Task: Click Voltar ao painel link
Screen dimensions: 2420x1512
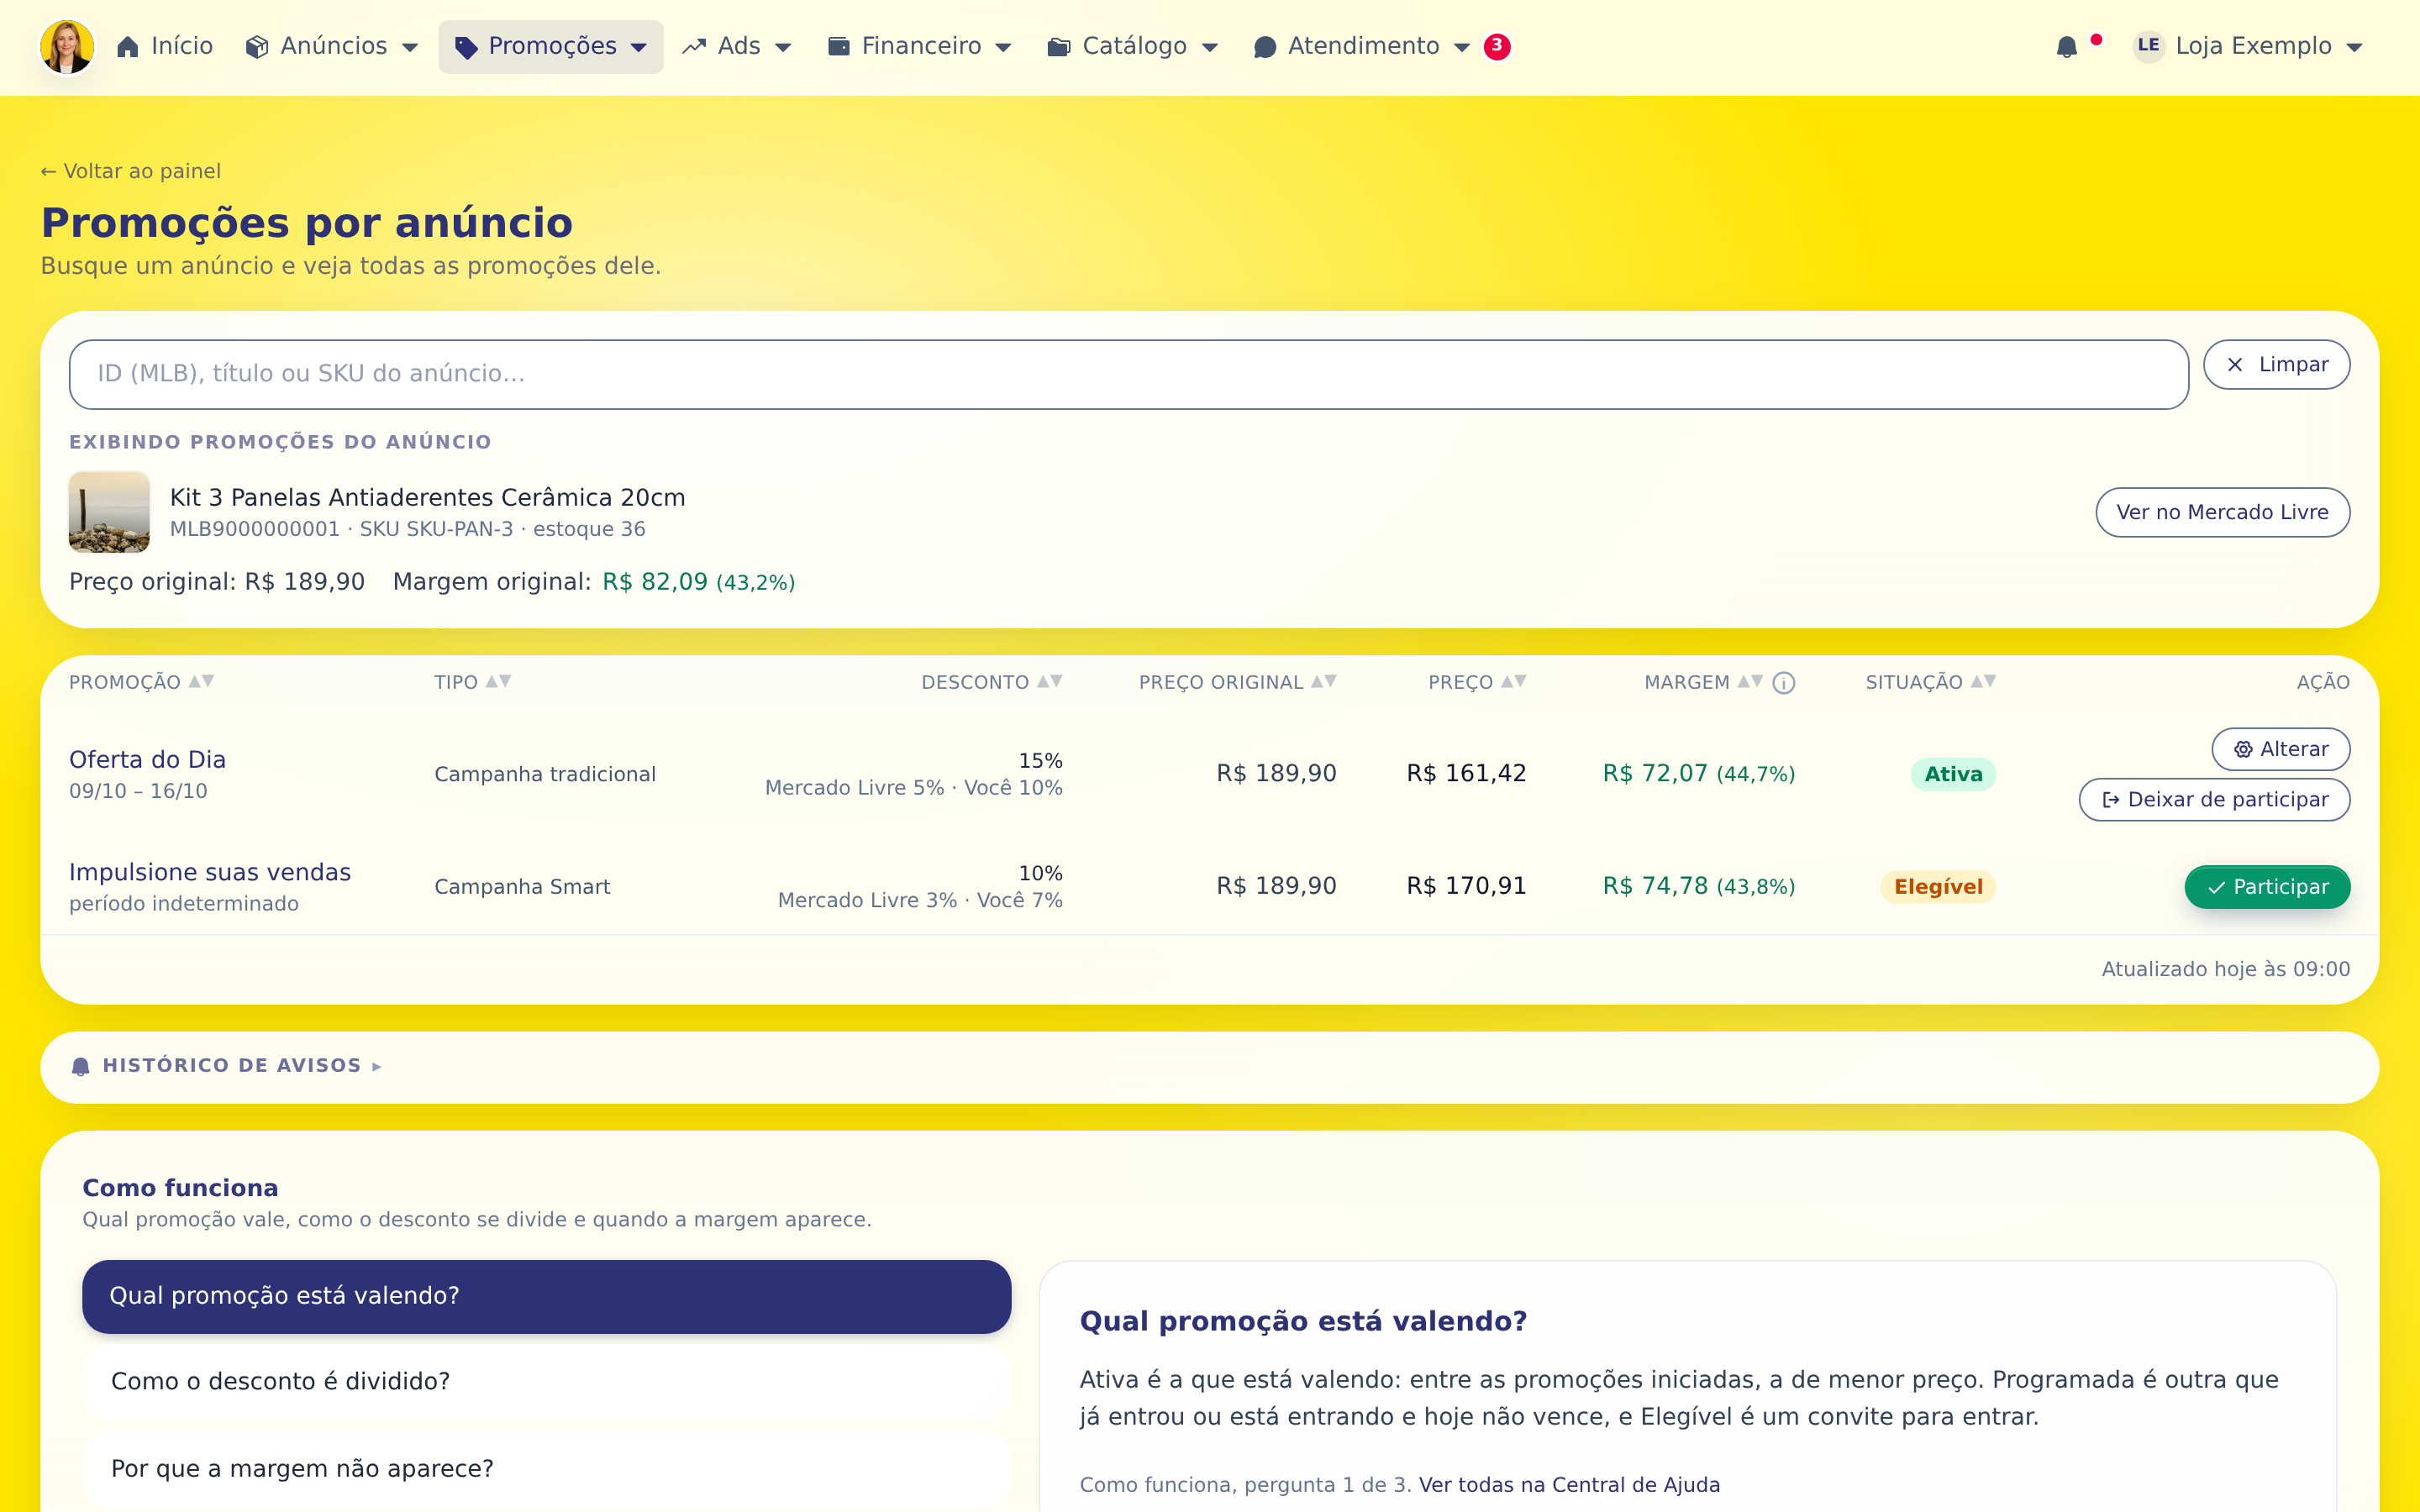Action: 131,171
